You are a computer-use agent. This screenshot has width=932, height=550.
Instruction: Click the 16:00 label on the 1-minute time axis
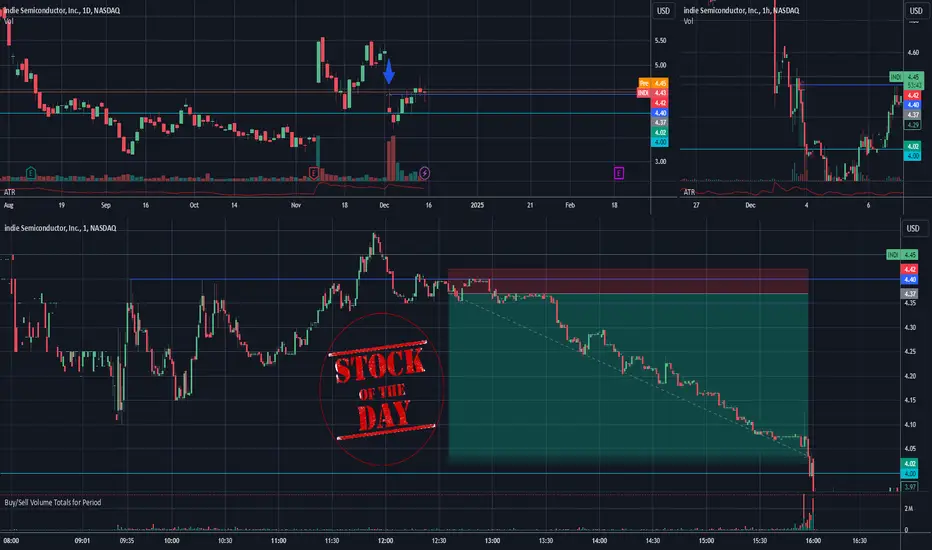click(813, 540)
